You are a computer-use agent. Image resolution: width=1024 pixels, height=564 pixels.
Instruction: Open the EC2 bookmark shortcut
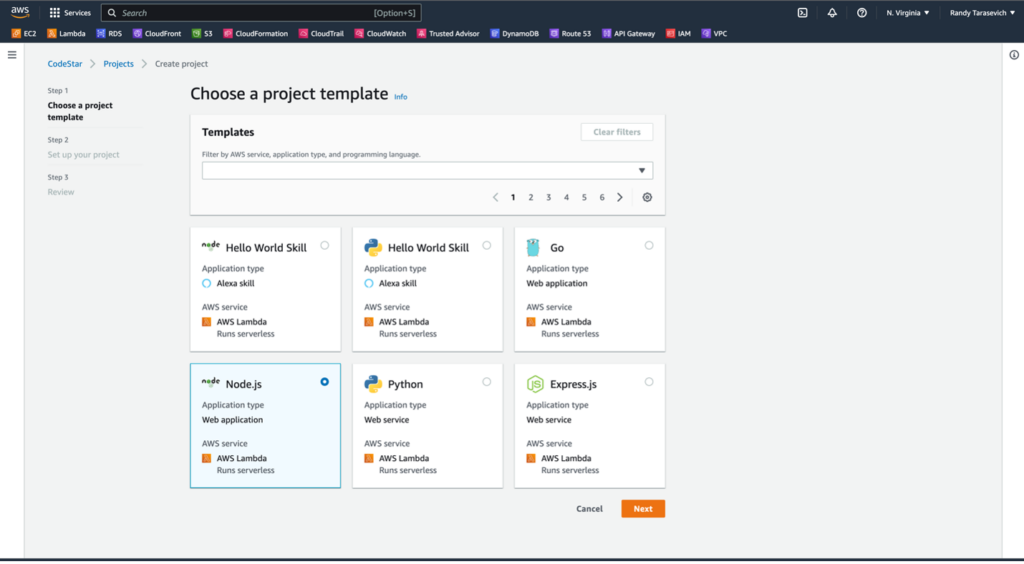[24, 33]
